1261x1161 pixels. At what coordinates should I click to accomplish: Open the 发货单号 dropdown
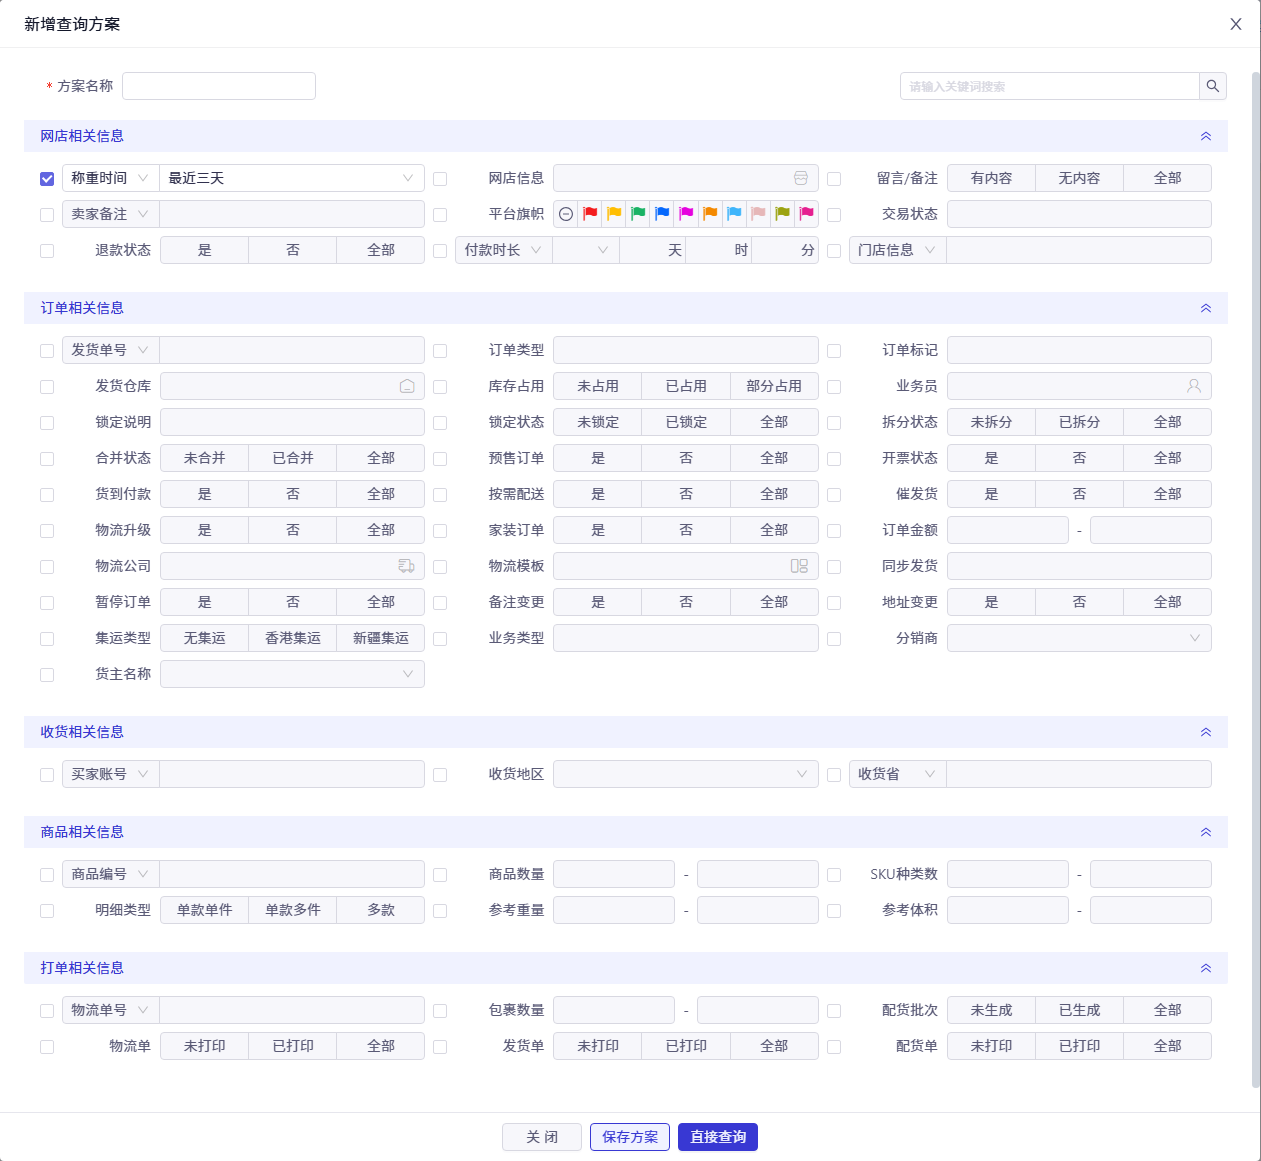coord(110,350)
